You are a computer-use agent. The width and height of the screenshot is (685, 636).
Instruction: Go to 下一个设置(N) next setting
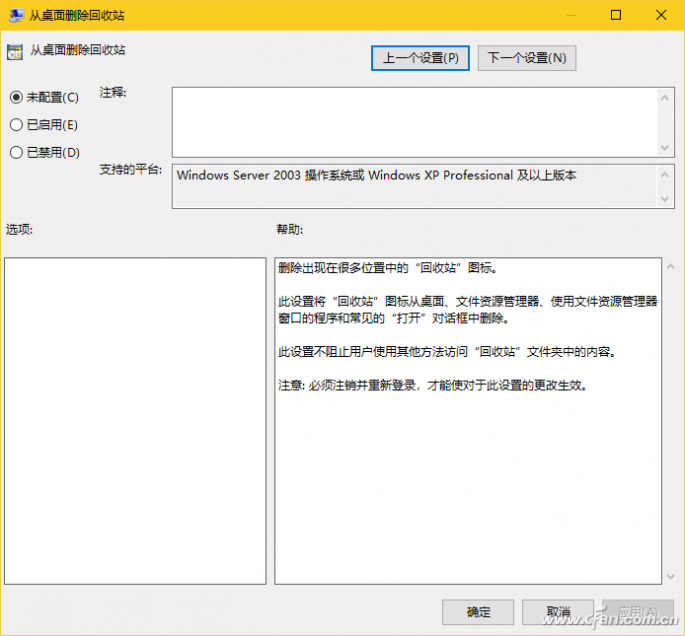(x=527, y=58)
